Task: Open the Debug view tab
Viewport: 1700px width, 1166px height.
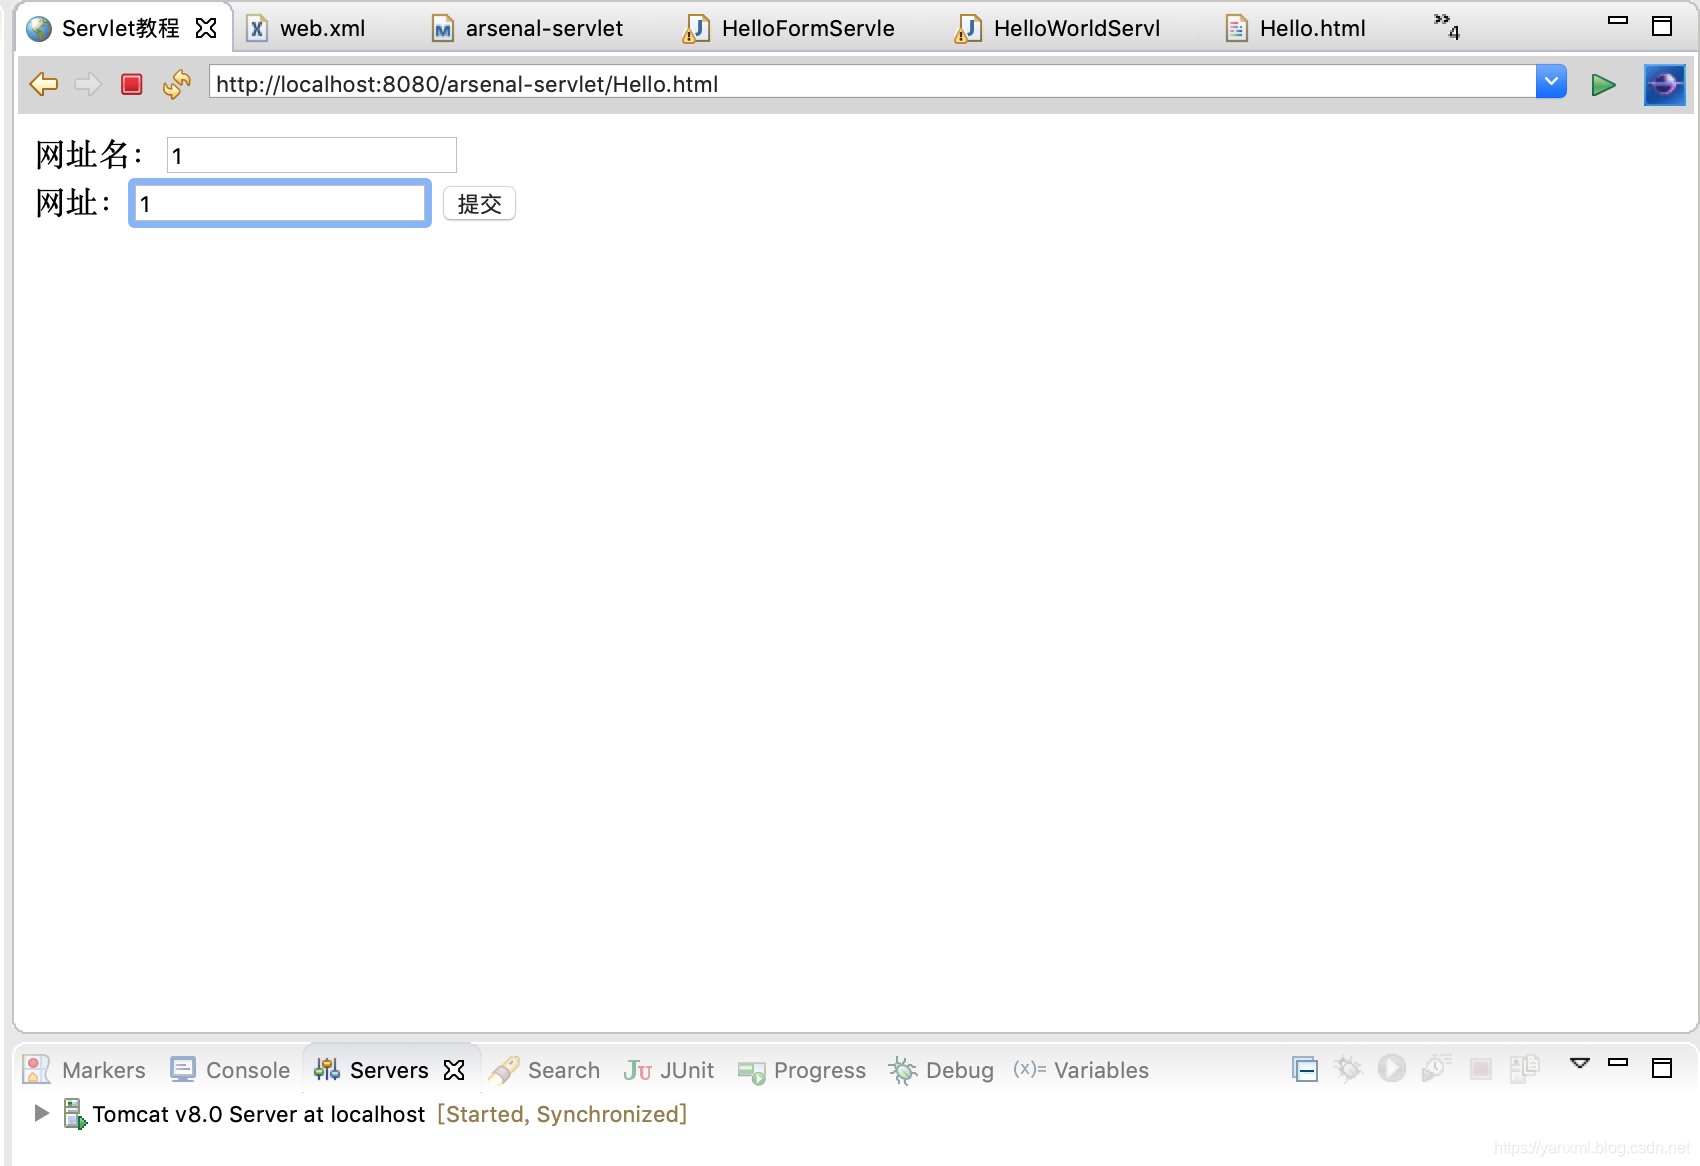Action: [960, 1070]
